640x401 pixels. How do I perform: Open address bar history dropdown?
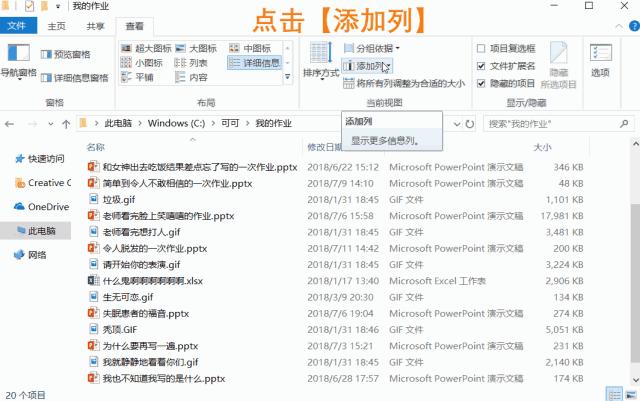point(457,124)
